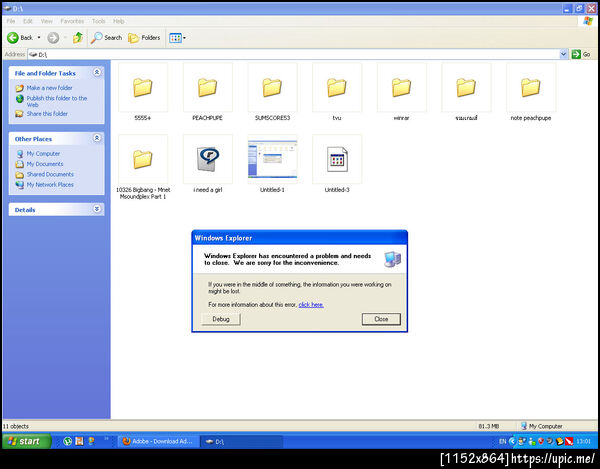Collapse the File and Folder Tasks panel

pos(97,72)
